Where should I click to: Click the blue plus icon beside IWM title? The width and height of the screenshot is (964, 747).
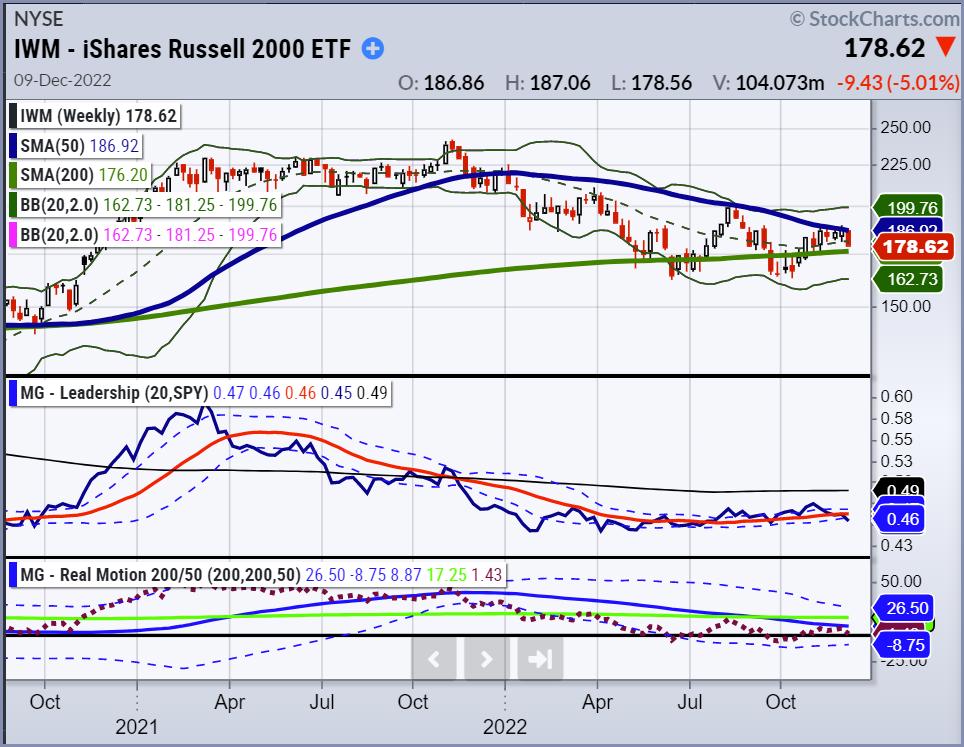pyautogui.click(x=373, y=49)
